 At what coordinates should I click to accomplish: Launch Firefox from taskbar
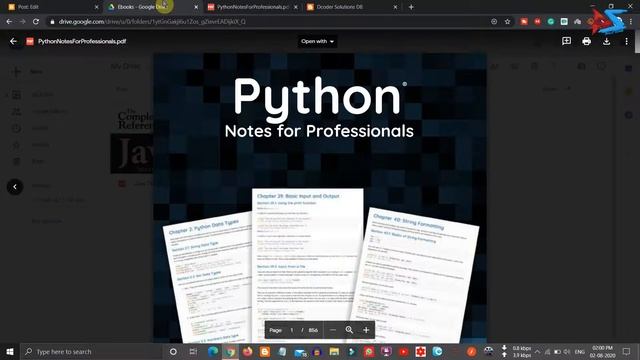click(x=247, y=351)
